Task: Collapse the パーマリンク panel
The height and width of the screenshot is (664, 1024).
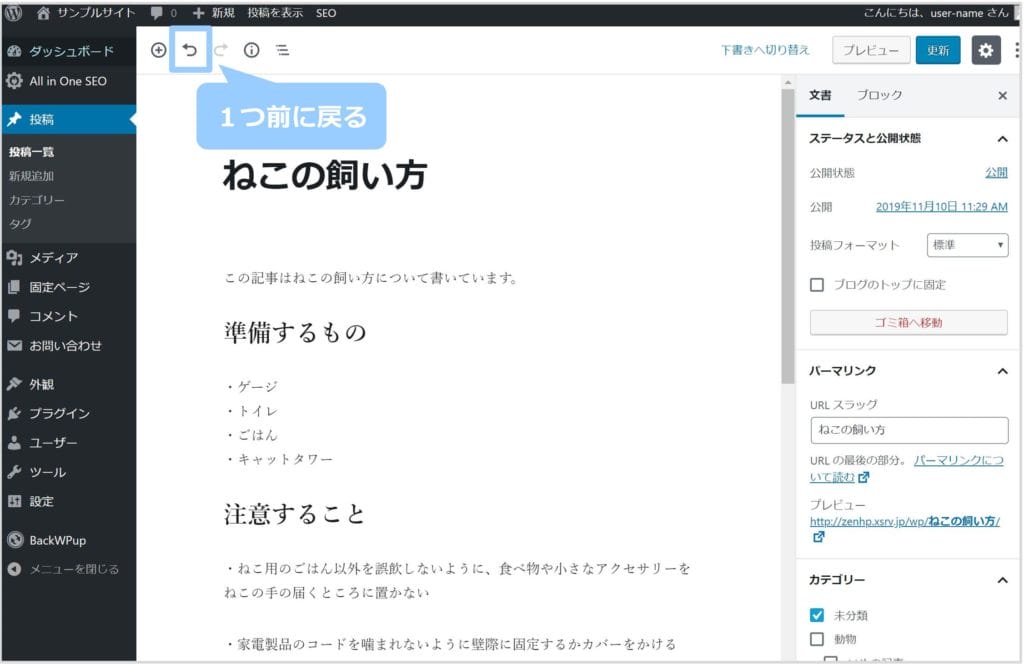Action: [x=1002, y=371]
